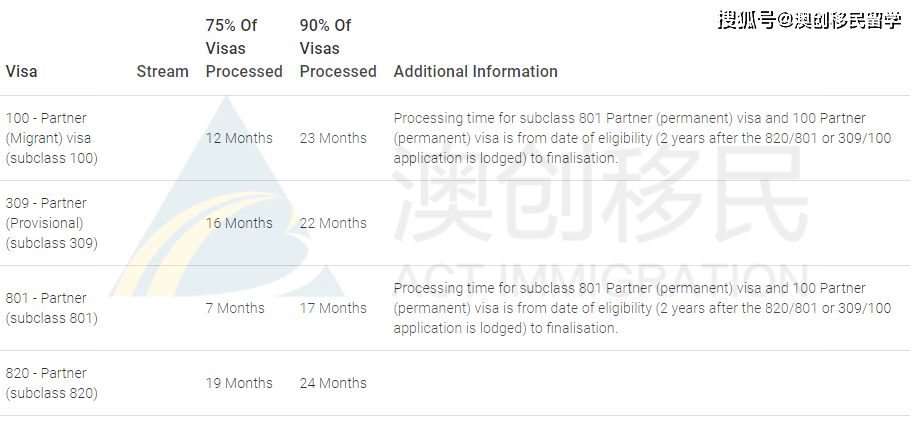The image size is (922, 422).
Task: Click the 820 - Partner (subclass 820) label
Action: click(x=52, y=383)
